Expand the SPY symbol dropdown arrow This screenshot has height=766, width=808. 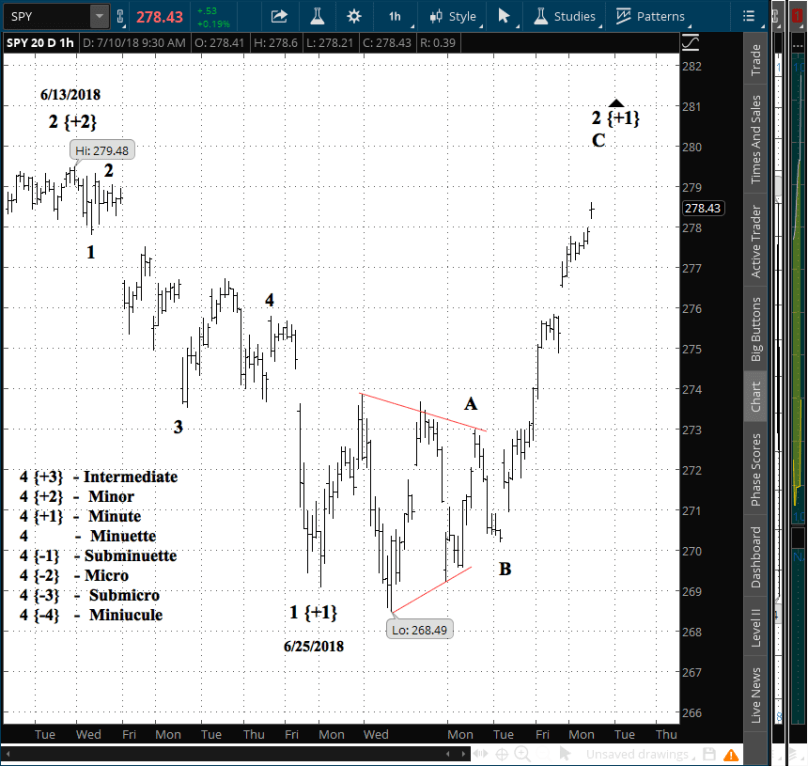(x=99, y=16)
